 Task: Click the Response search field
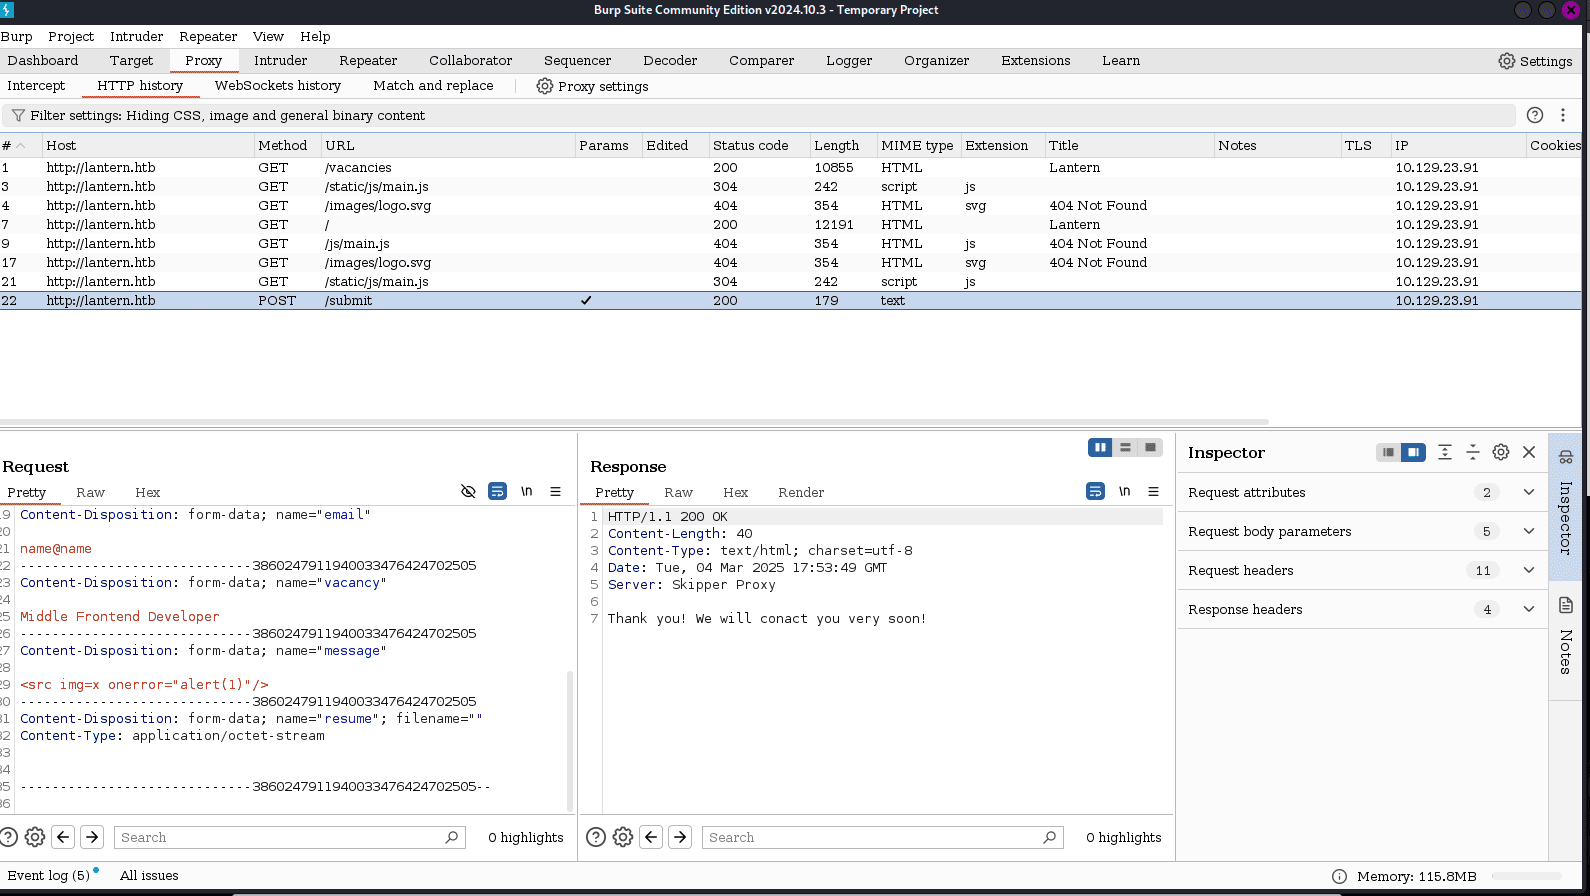(x=884, y=837)
